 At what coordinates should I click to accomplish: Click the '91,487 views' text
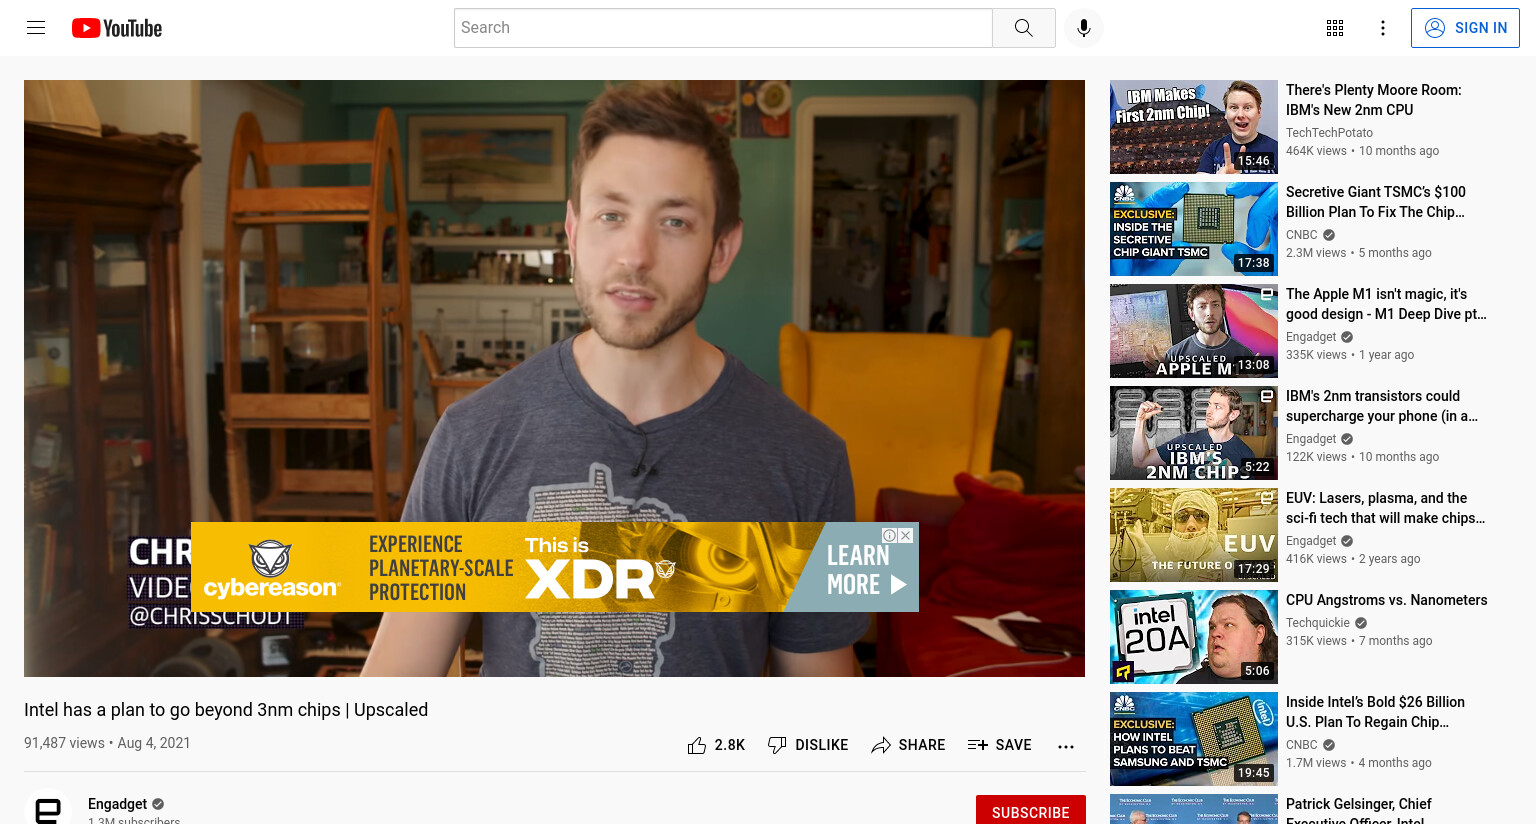coord(64,743)
